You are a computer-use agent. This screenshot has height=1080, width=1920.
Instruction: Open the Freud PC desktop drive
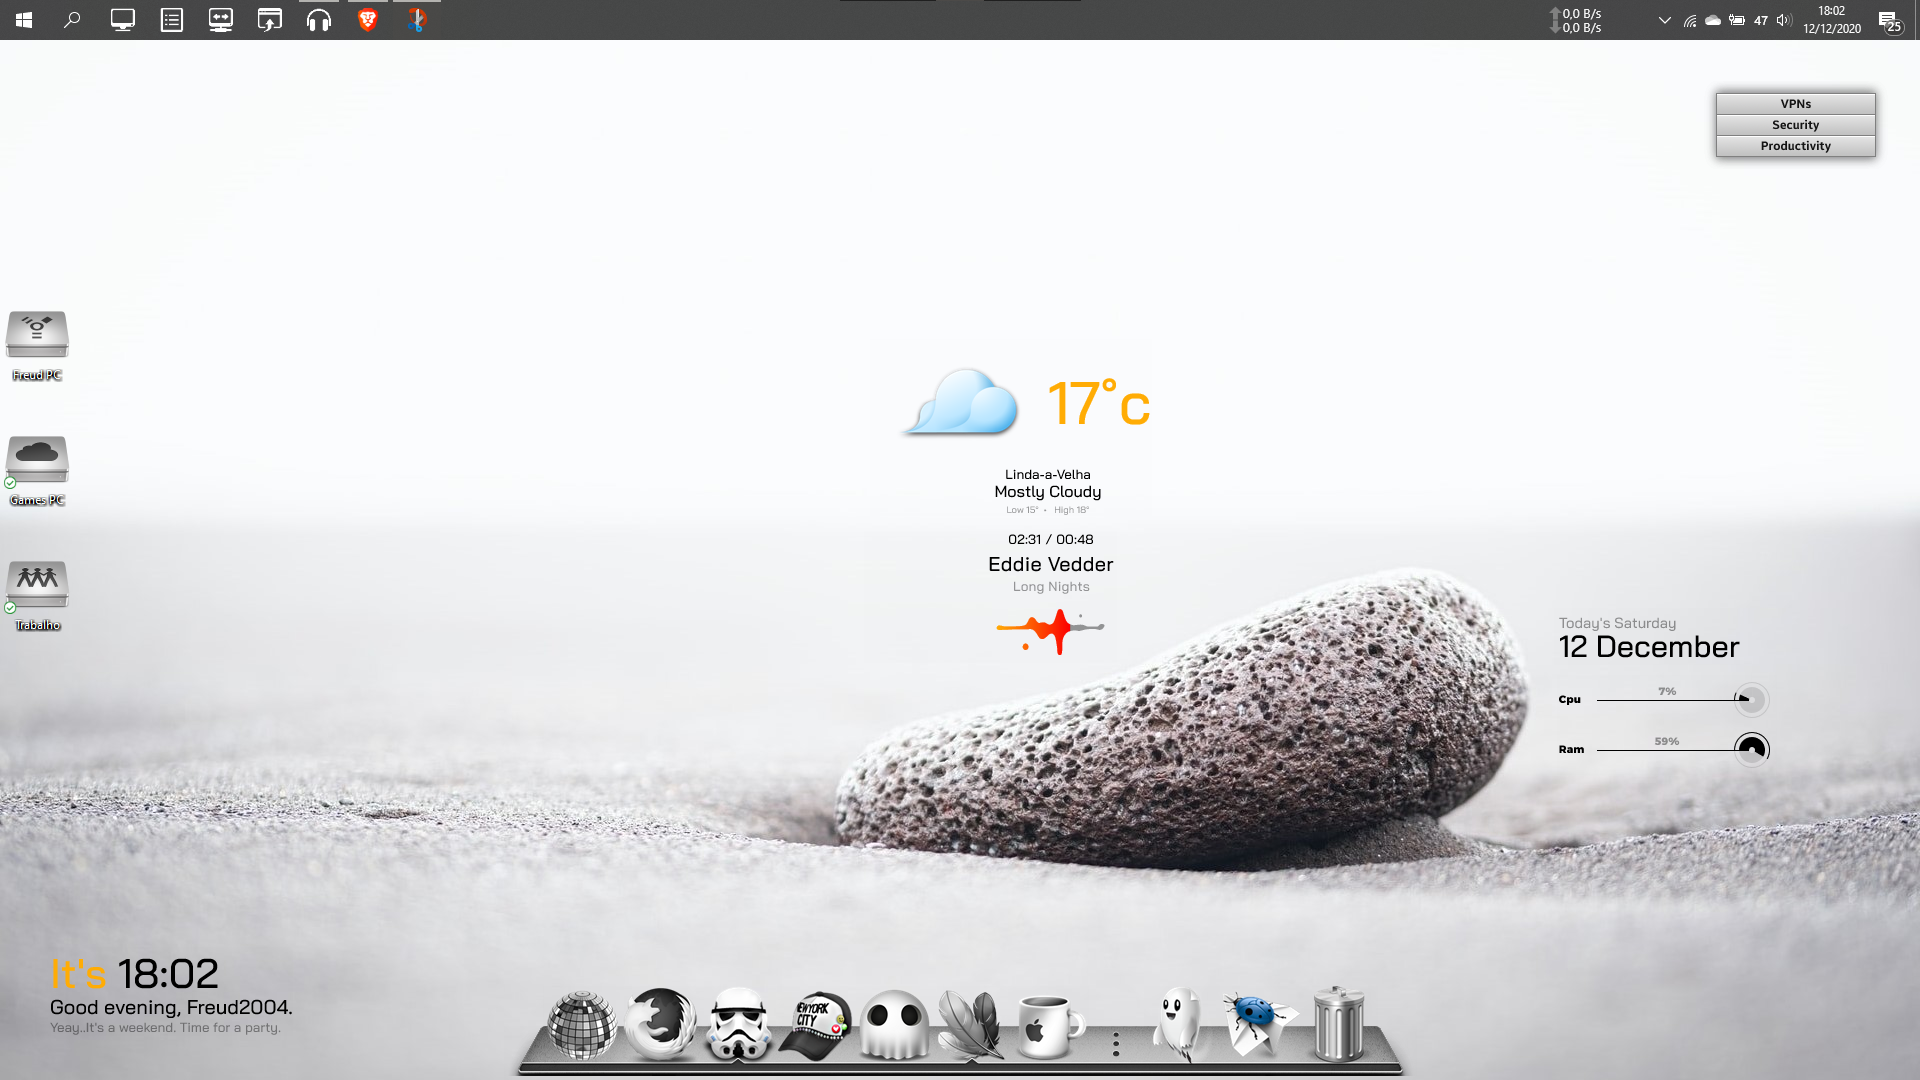coord(37,335)
